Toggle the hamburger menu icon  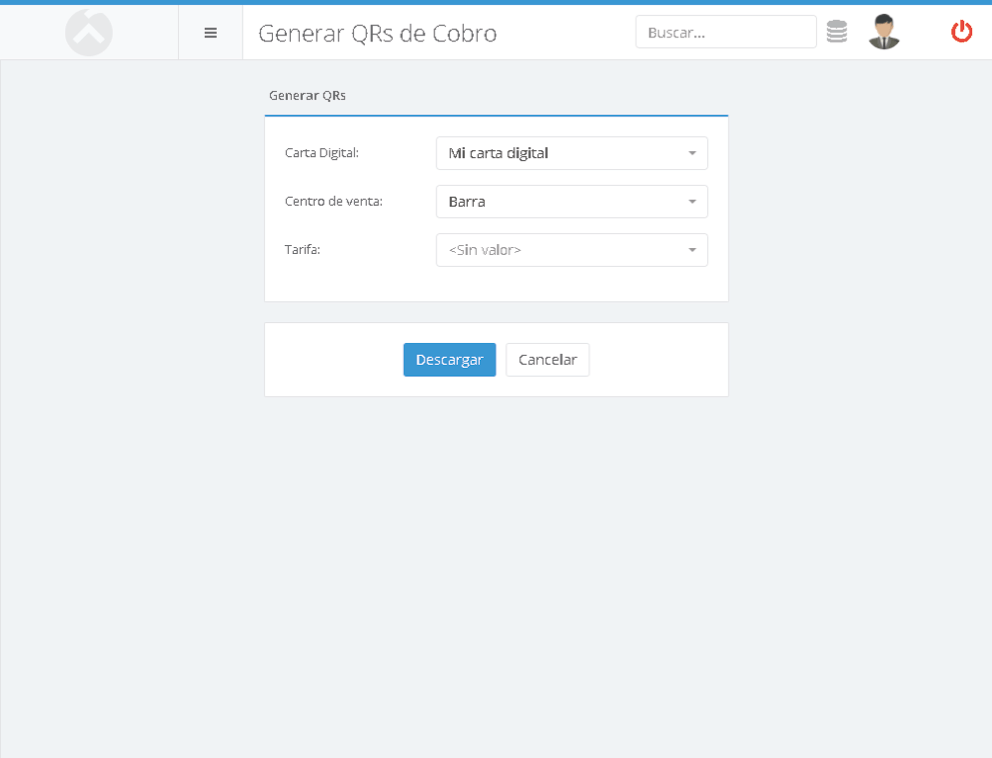coord(211,33)
